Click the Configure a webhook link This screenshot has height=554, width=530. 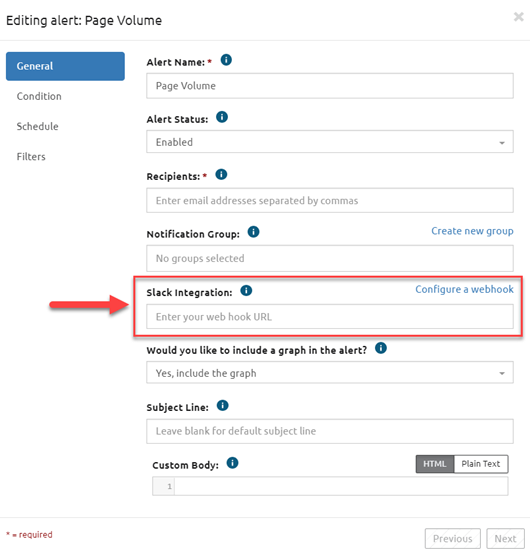click(464, 289)
